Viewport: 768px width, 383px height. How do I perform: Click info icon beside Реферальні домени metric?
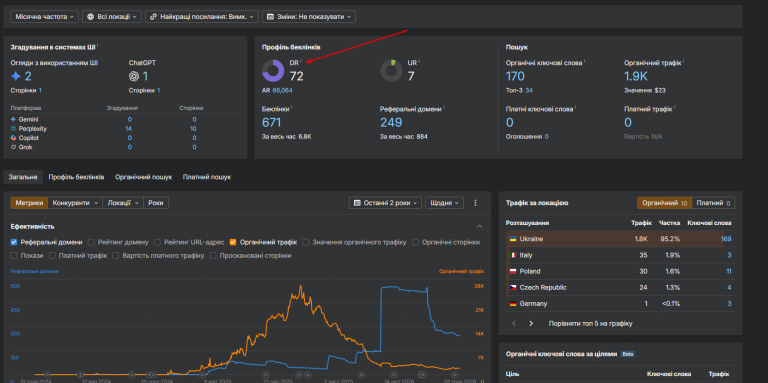click(x=444, y=108)
